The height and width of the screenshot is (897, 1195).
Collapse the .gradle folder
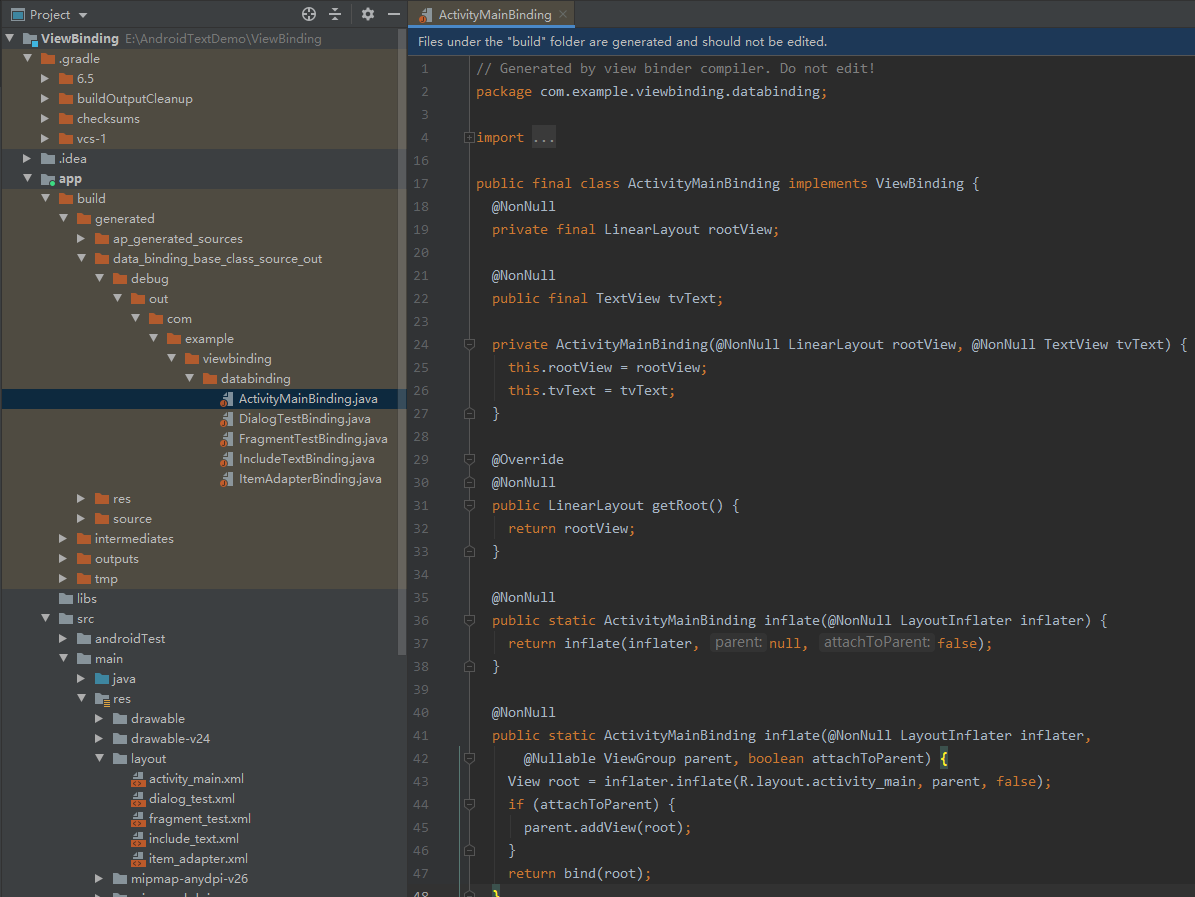click(28, 59)
